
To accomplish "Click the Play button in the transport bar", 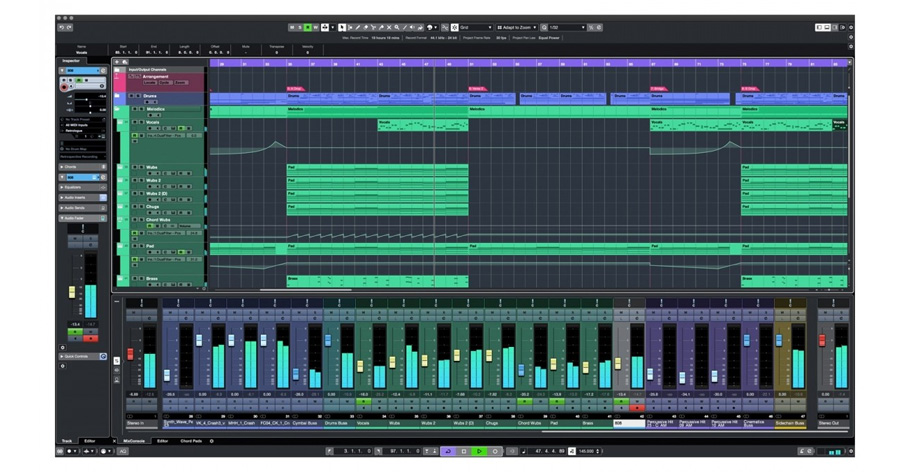I will [x=479, y=451].
